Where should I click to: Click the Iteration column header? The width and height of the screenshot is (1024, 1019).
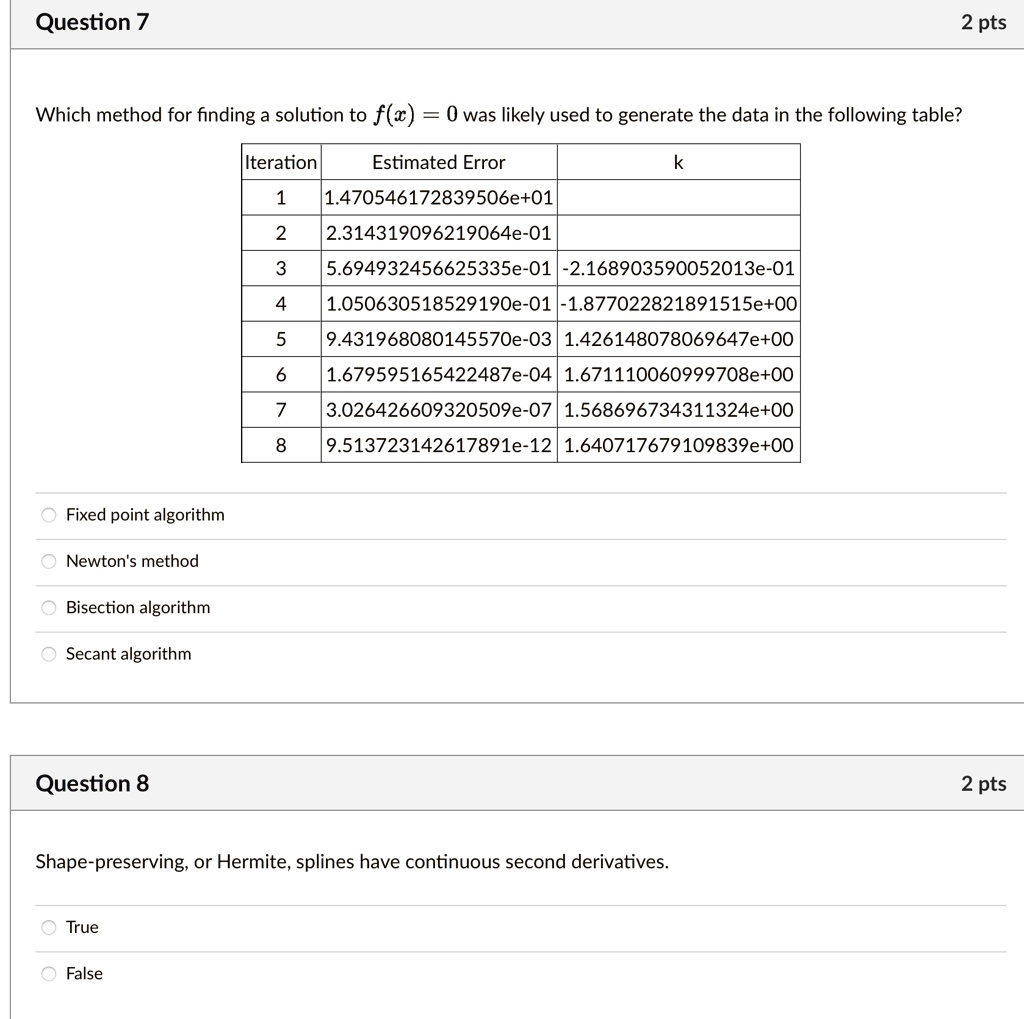[x=280, y=162]
